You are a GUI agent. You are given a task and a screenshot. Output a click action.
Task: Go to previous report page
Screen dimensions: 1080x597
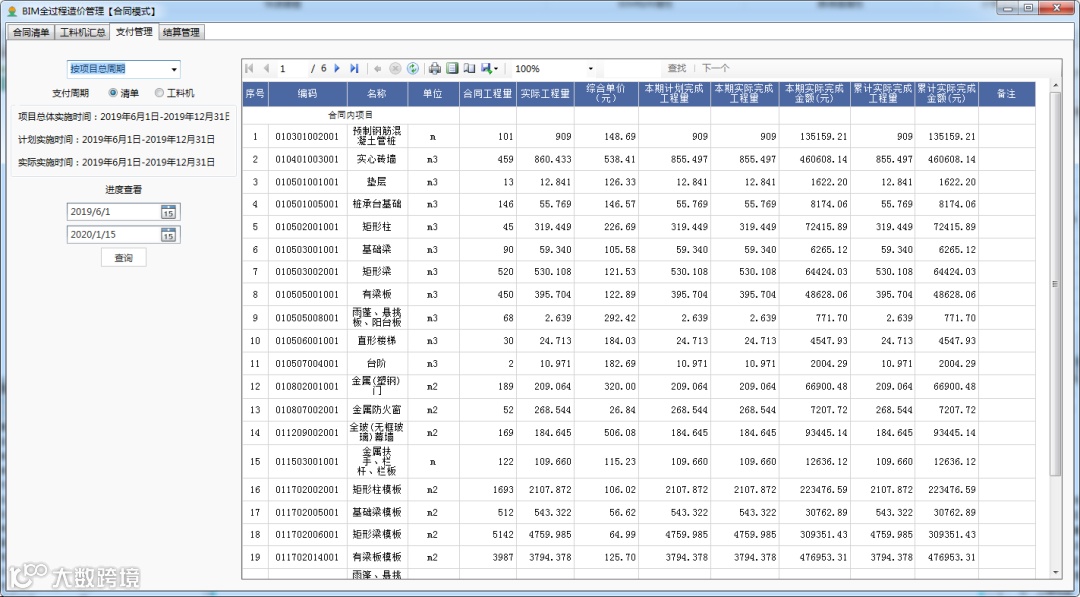[x=267, y=68]
